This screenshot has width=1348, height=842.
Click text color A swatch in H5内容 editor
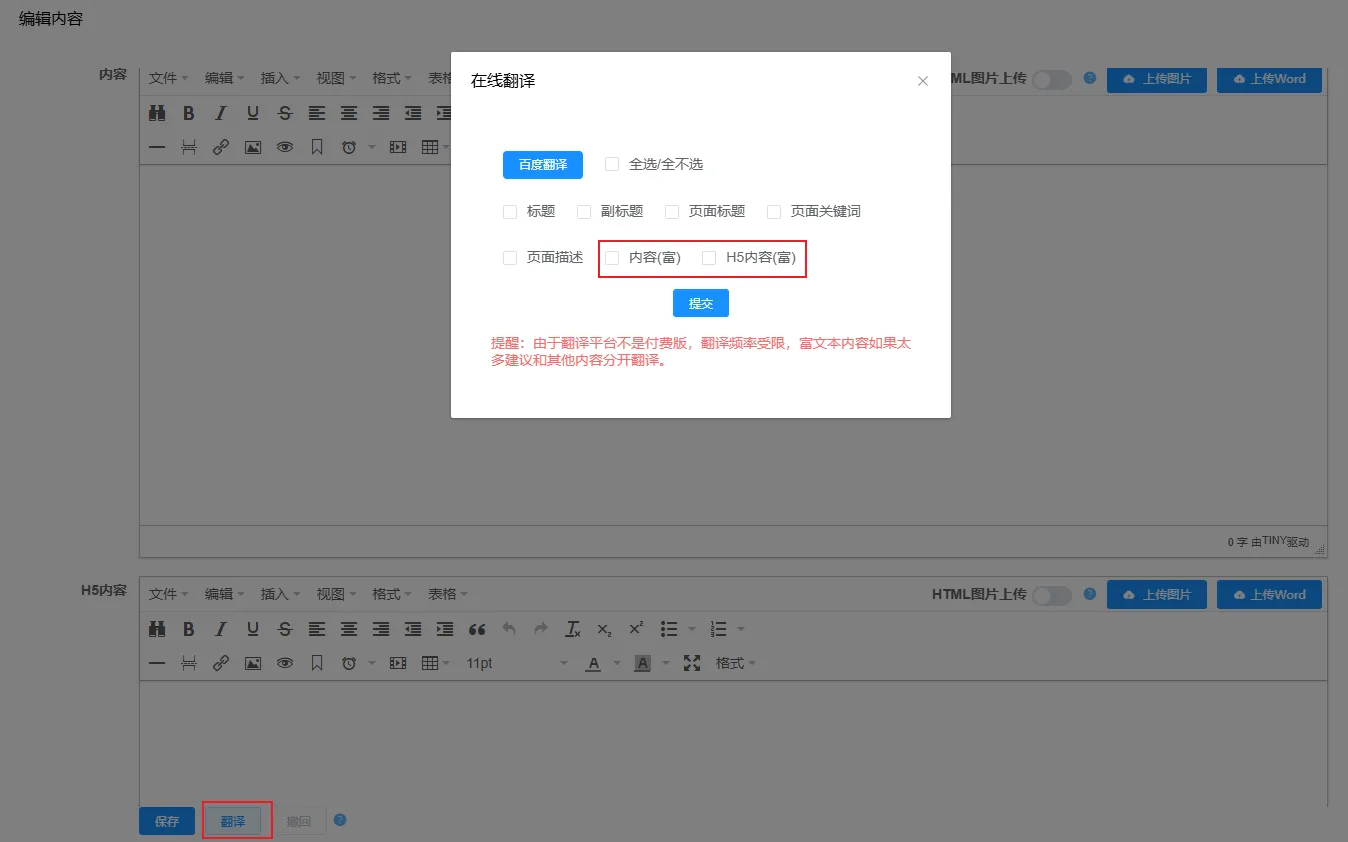click(x=593, y=663)
